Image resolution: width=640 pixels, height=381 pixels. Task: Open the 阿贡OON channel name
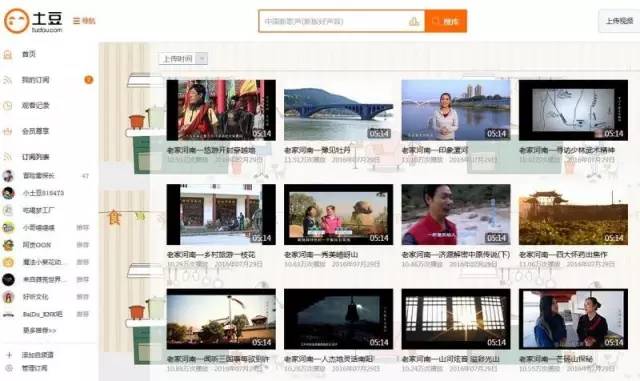(x=37, y=245)
